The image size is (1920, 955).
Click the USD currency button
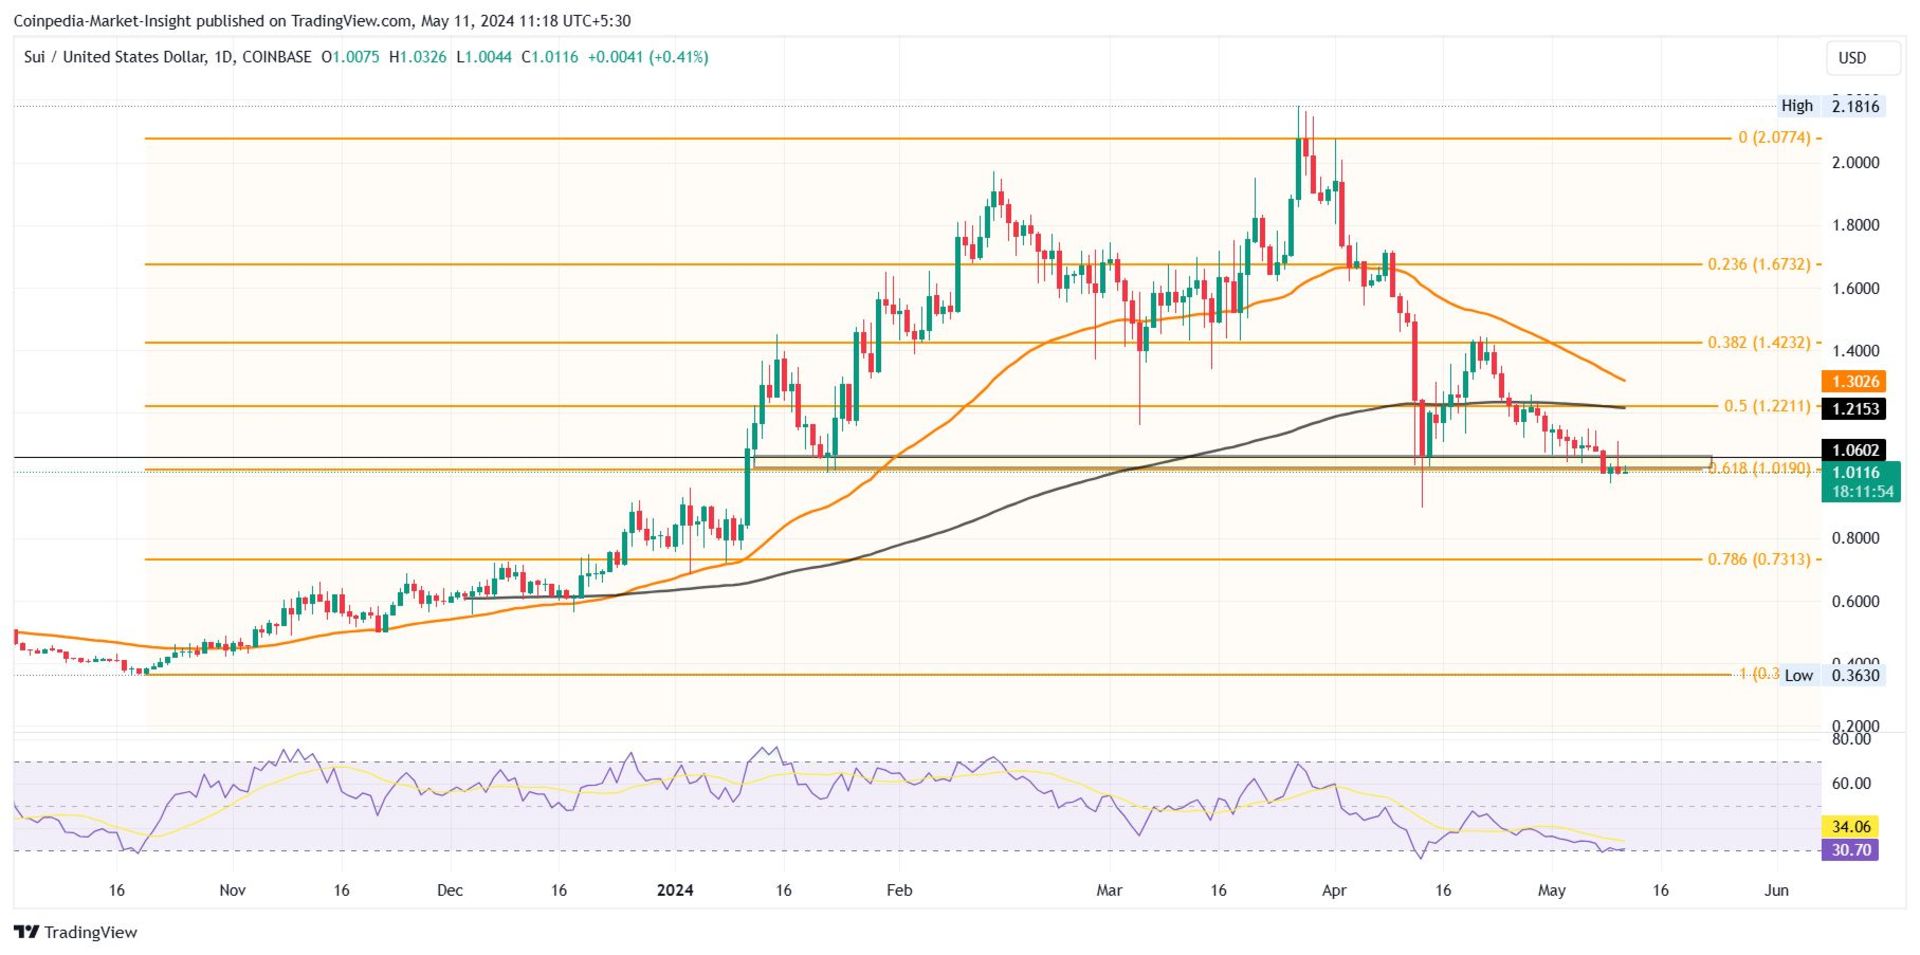click(x=1861, y=58)
